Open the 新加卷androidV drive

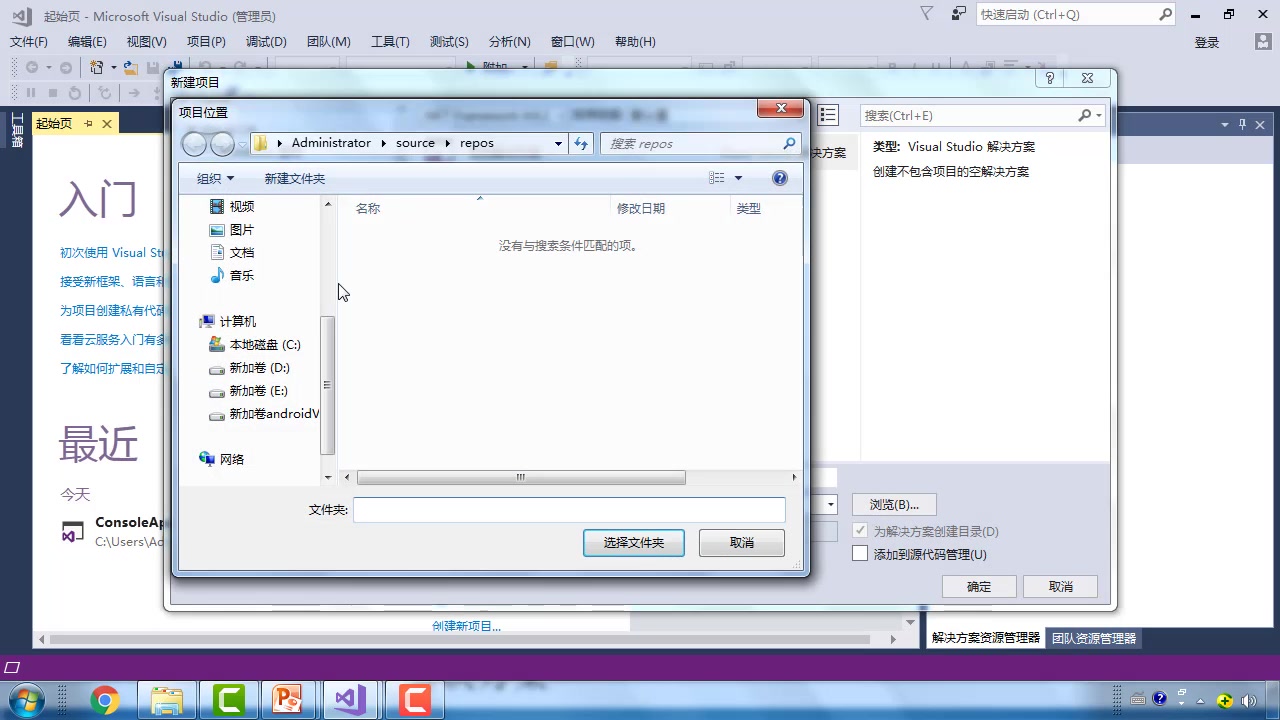click(264, 413)
